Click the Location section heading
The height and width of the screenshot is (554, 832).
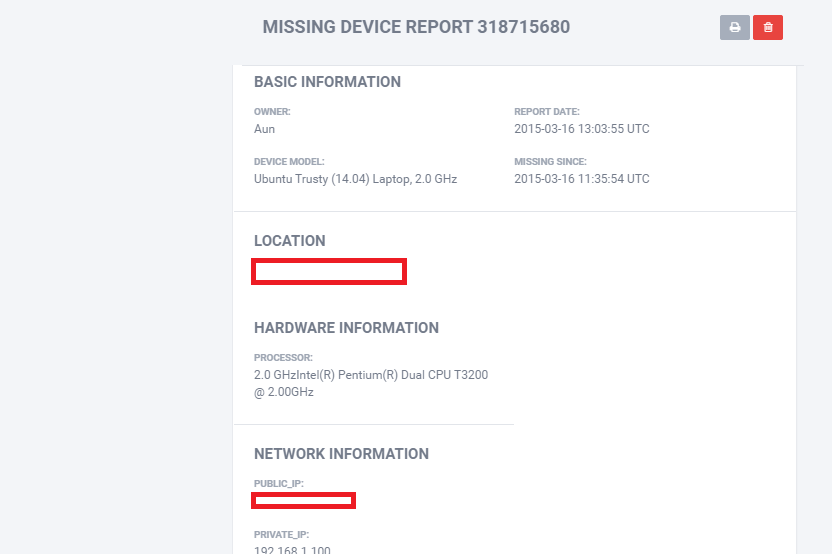pyautogui.click(x=289, y=241)
